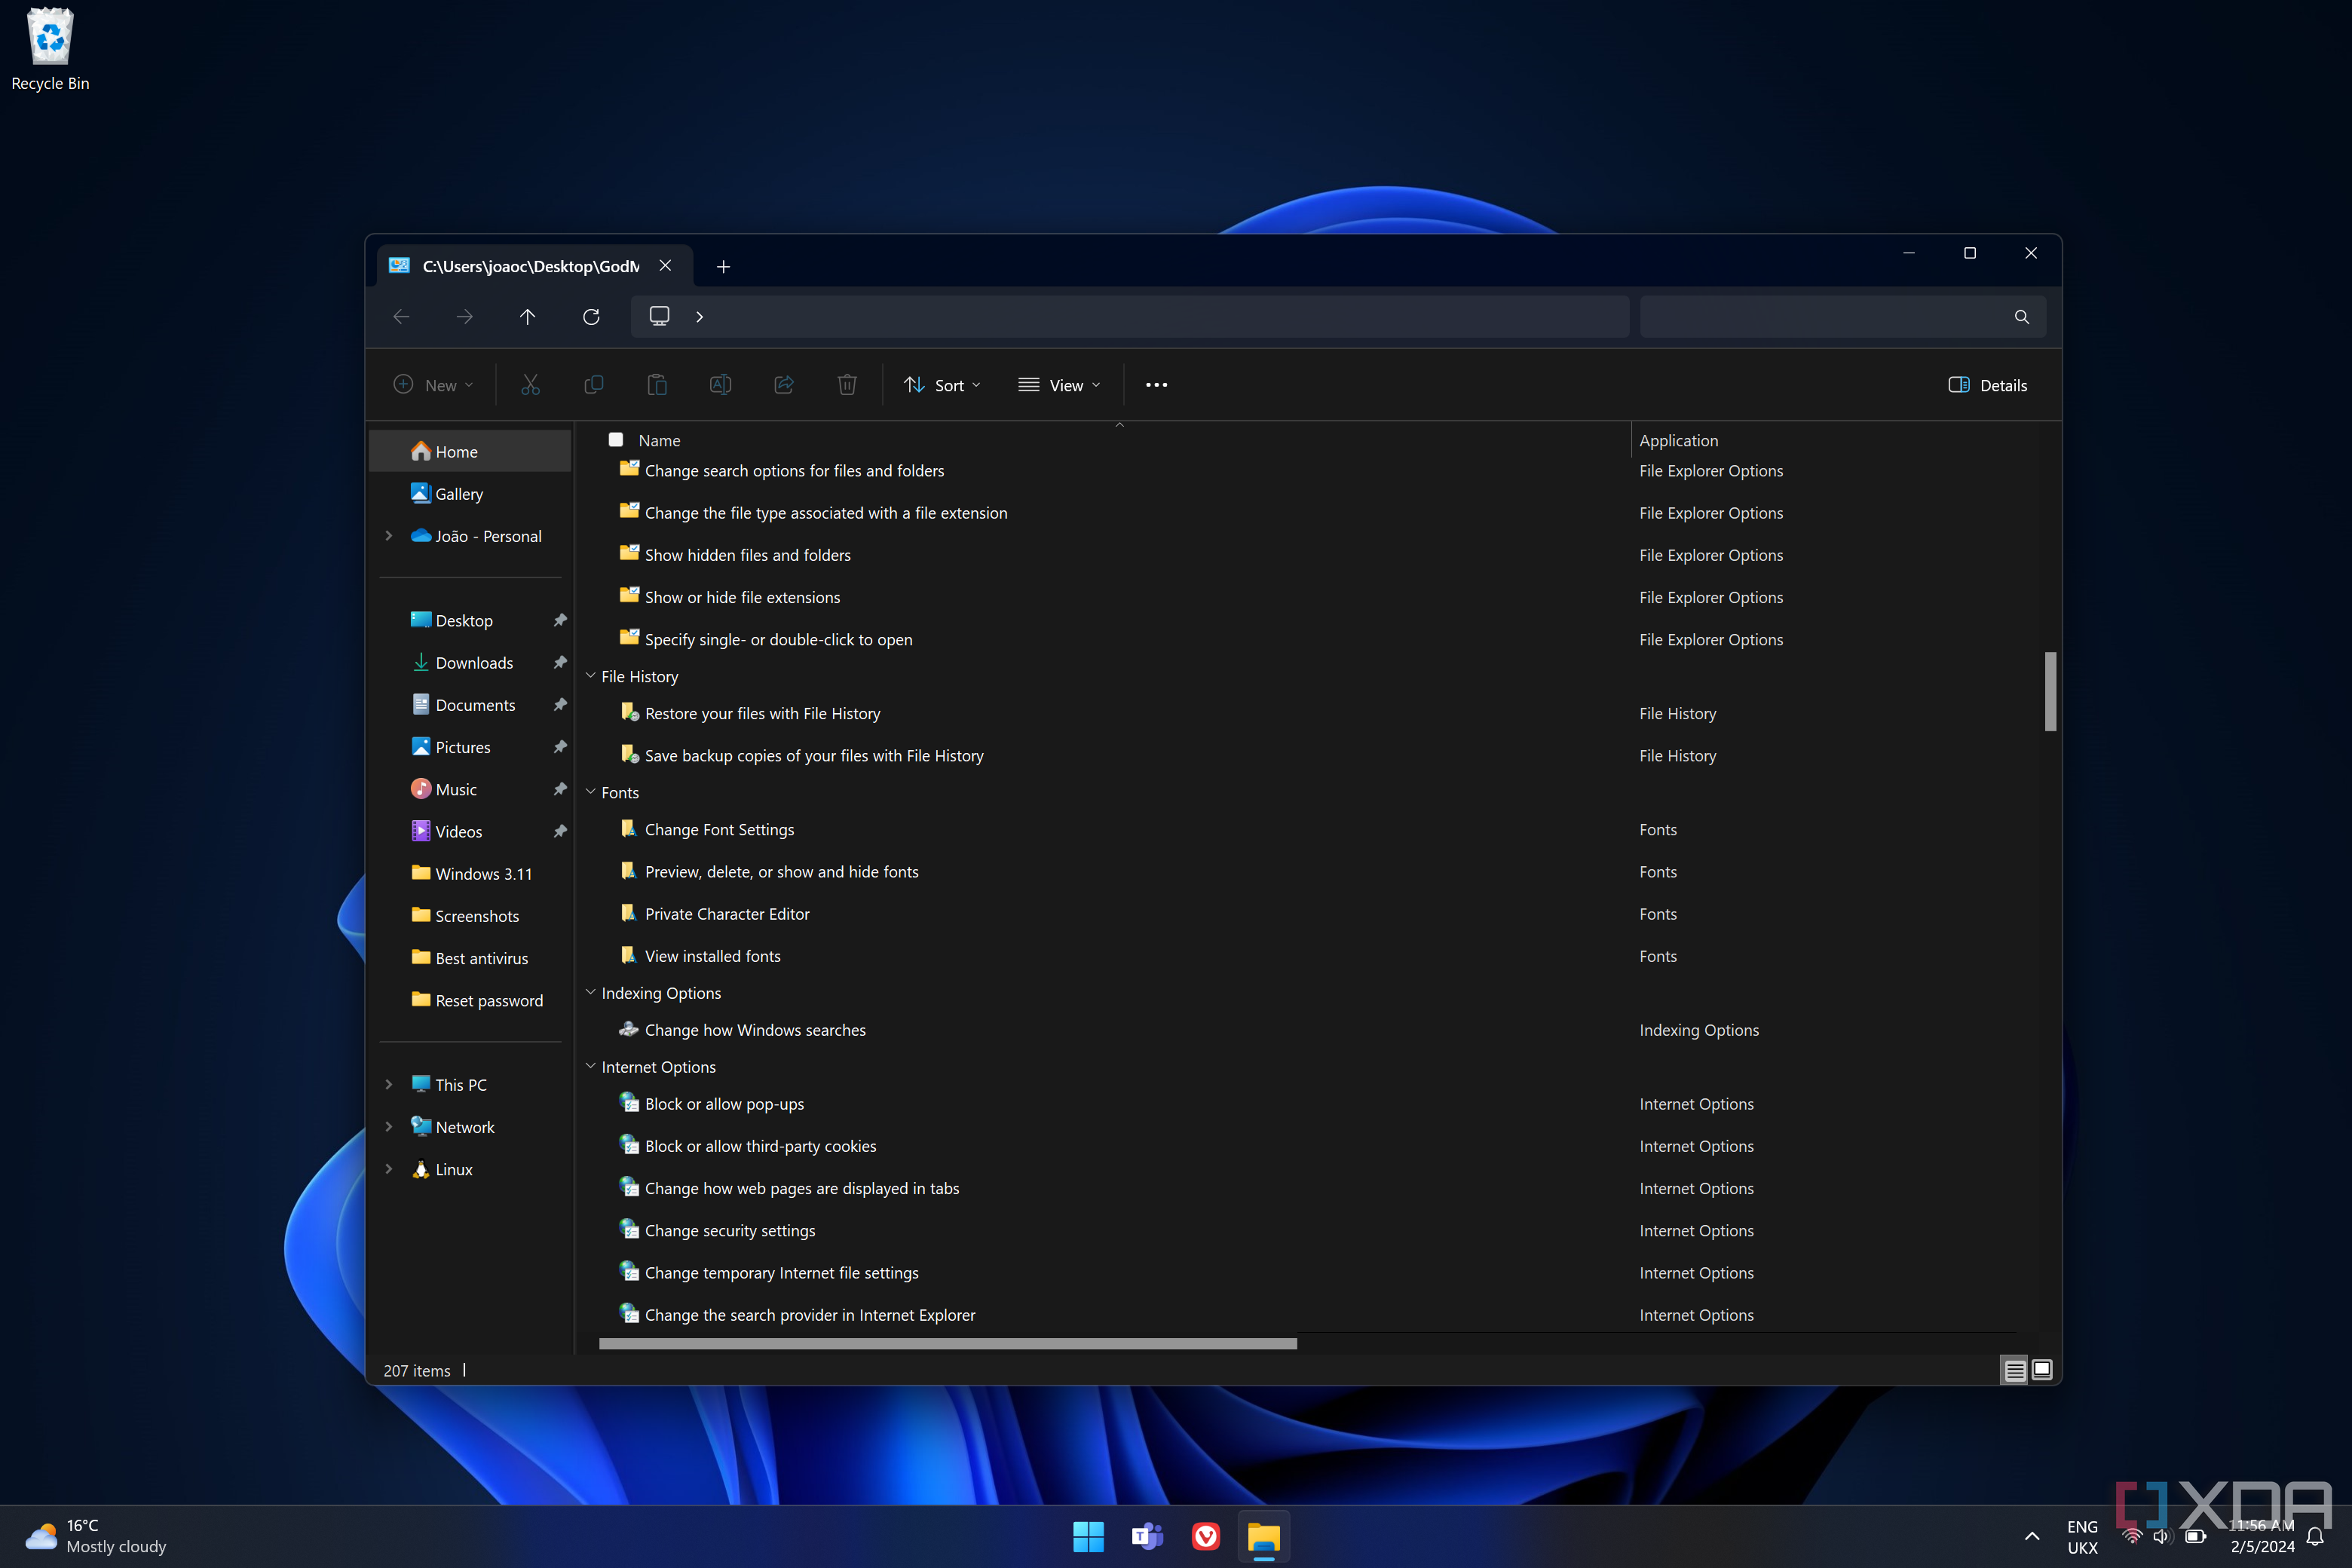Expand Network in navigation pane
This screenshot has height=1568, width=2352.
(389, 1127)
